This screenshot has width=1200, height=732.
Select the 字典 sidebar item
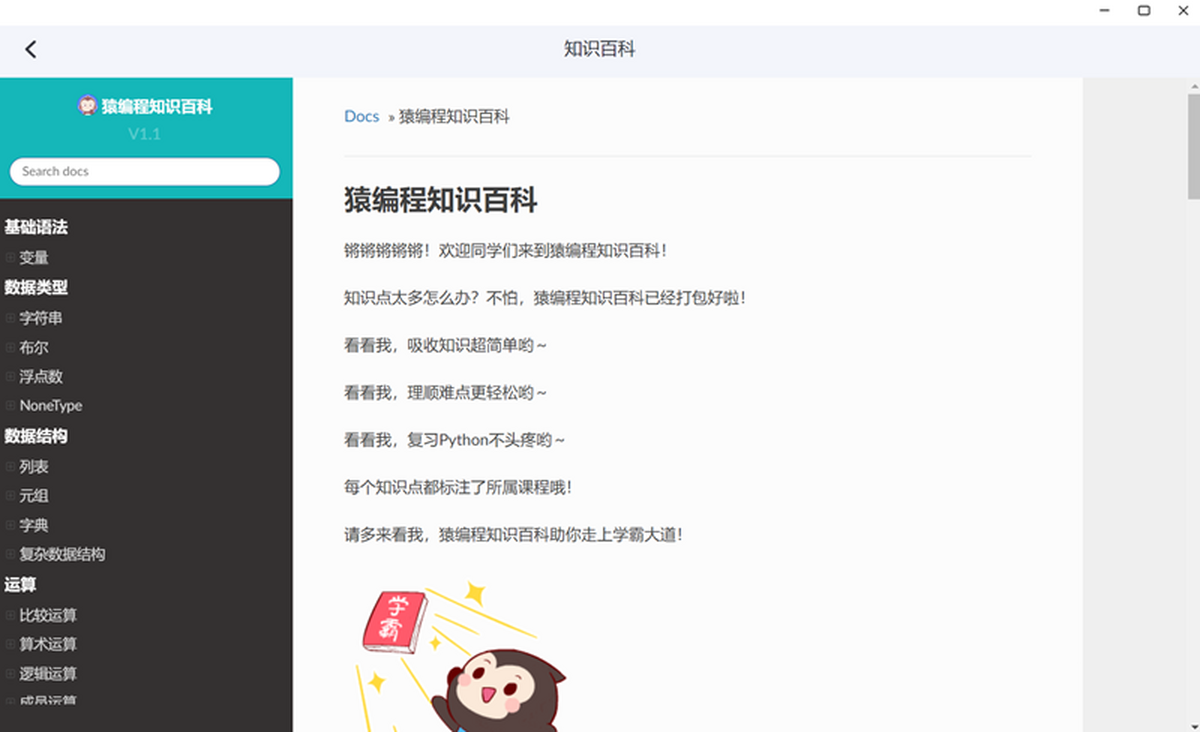pos(34,525)
